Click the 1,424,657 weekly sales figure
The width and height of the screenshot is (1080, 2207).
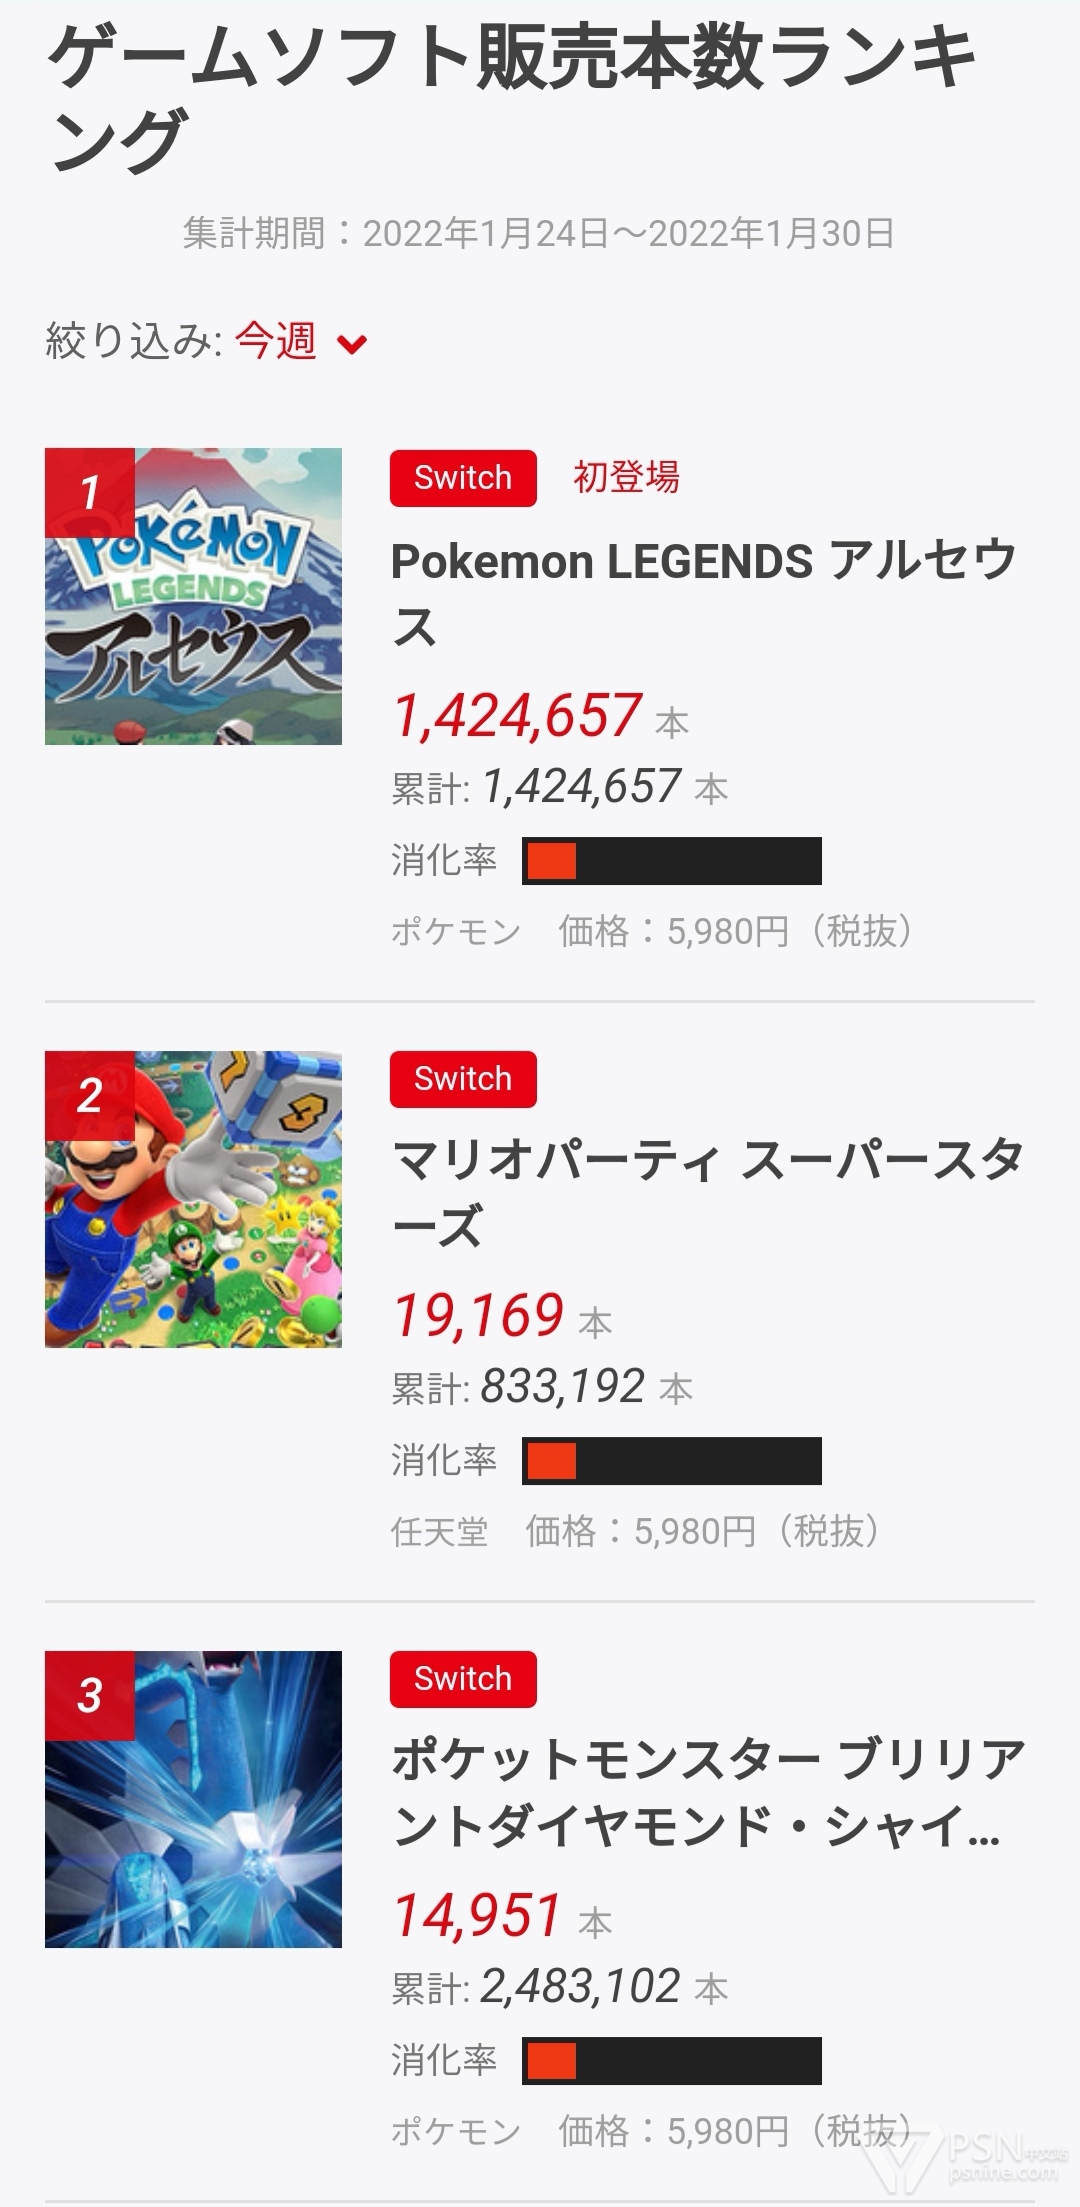[517, 716]
